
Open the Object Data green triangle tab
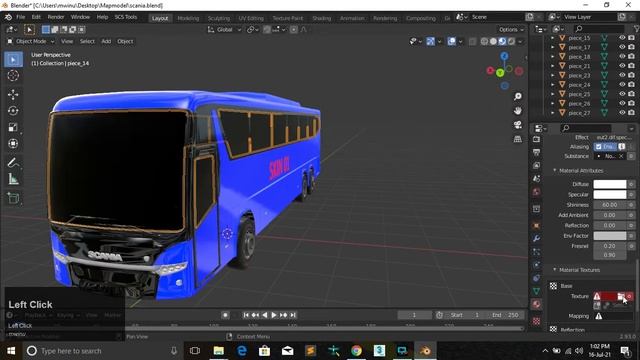536,291
